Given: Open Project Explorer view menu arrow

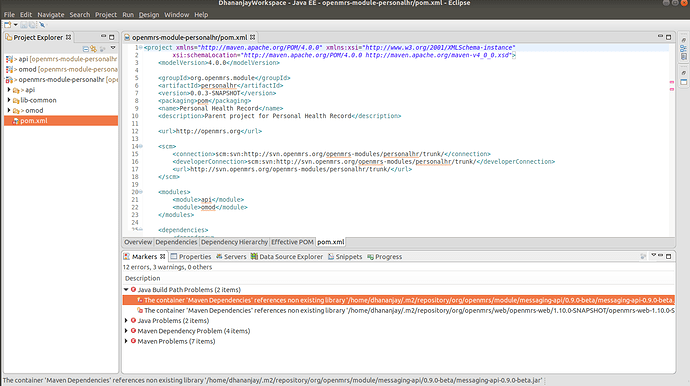Looking at the screenshot, I should (113, 48).
